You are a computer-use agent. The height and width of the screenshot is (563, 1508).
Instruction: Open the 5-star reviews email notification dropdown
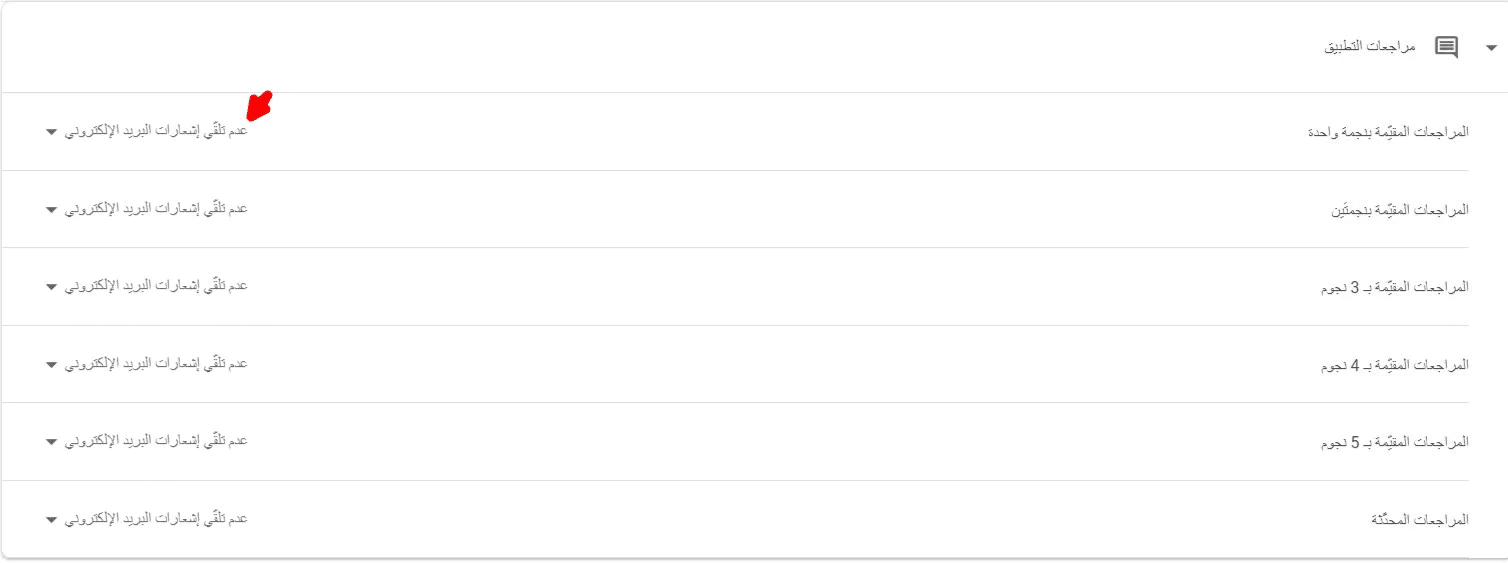156,441
